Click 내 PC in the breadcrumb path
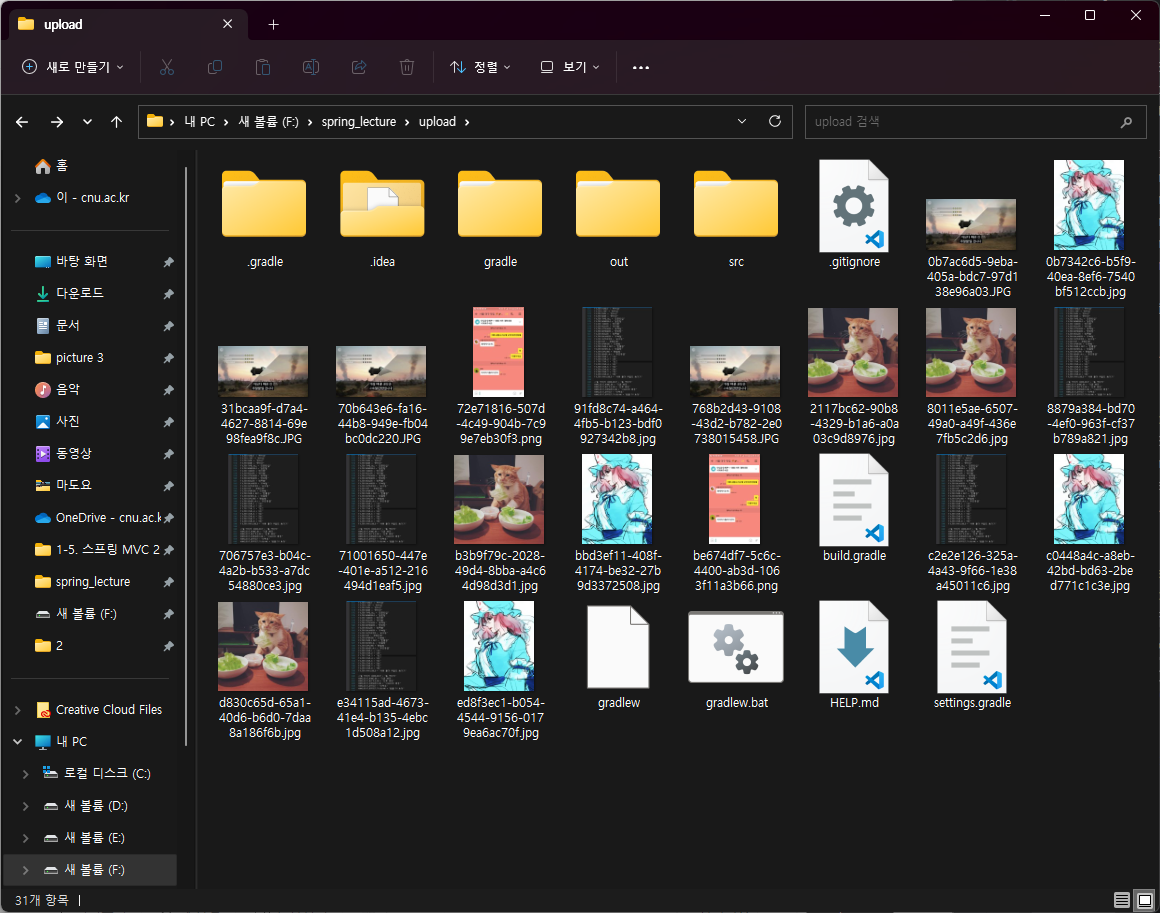Viewport: 1160px width, 913px height. pyautogui.click(x=200, y=122)
